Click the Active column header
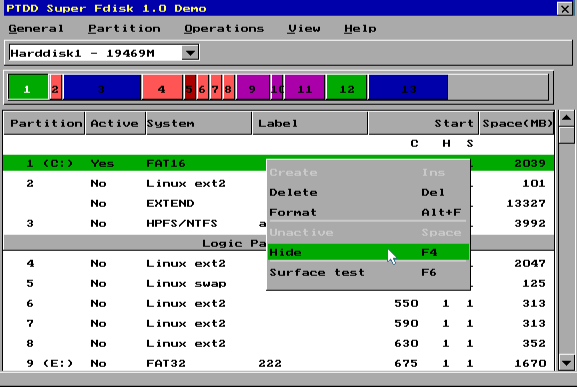This screenshot has height=387, width=579. click(116, 123)
